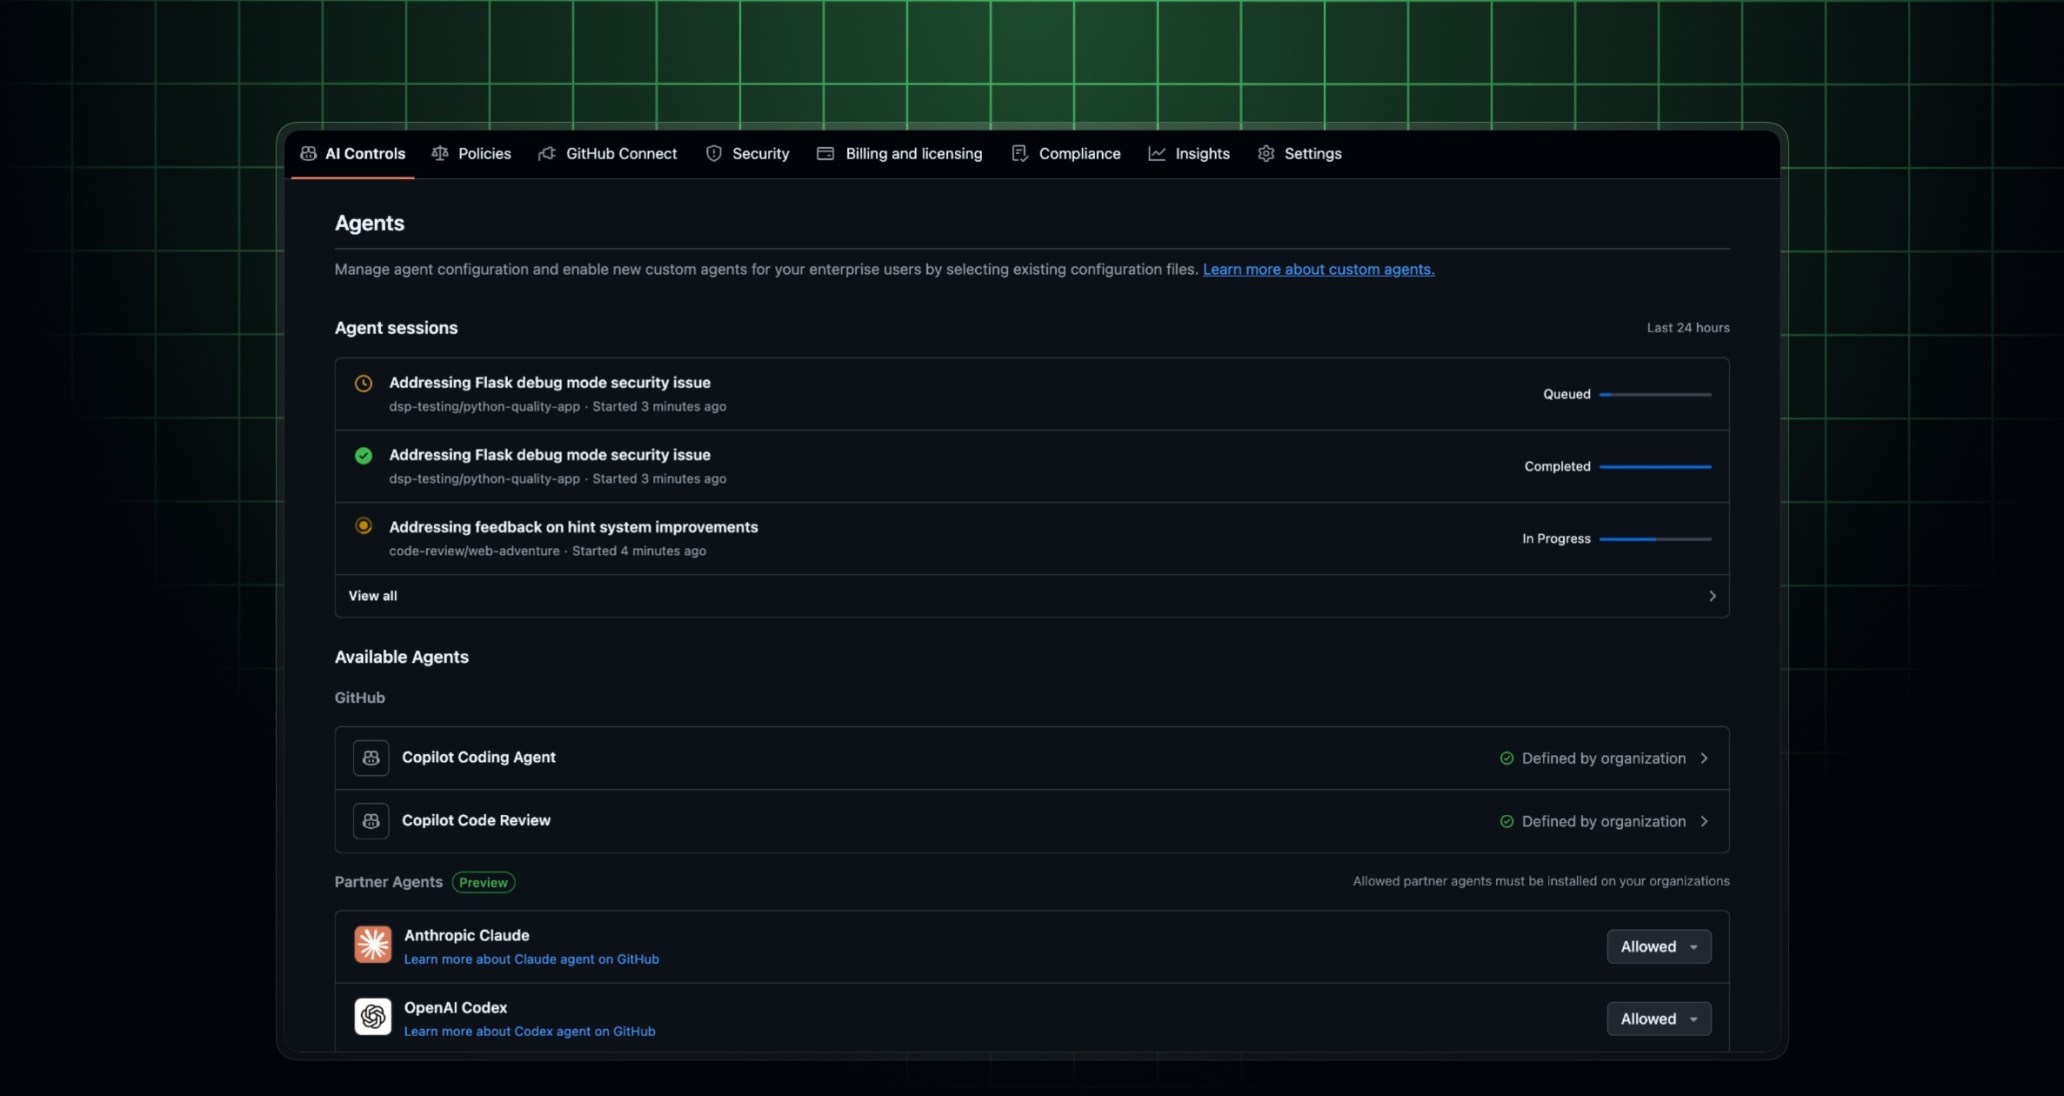Open the hint system improvements session

573,527
